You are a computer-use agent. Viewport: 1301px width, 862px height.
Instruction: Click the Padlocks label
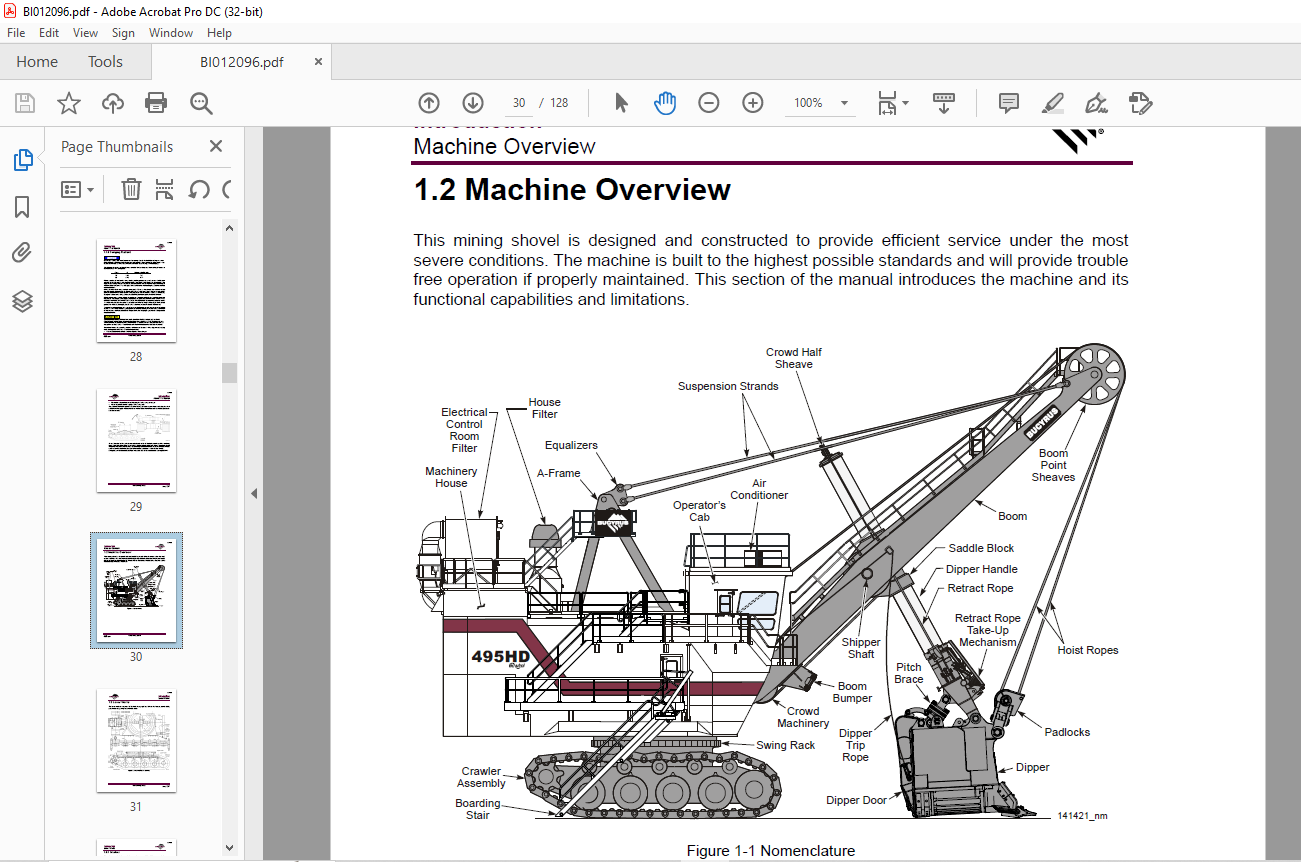click(x=1067, y=732)
